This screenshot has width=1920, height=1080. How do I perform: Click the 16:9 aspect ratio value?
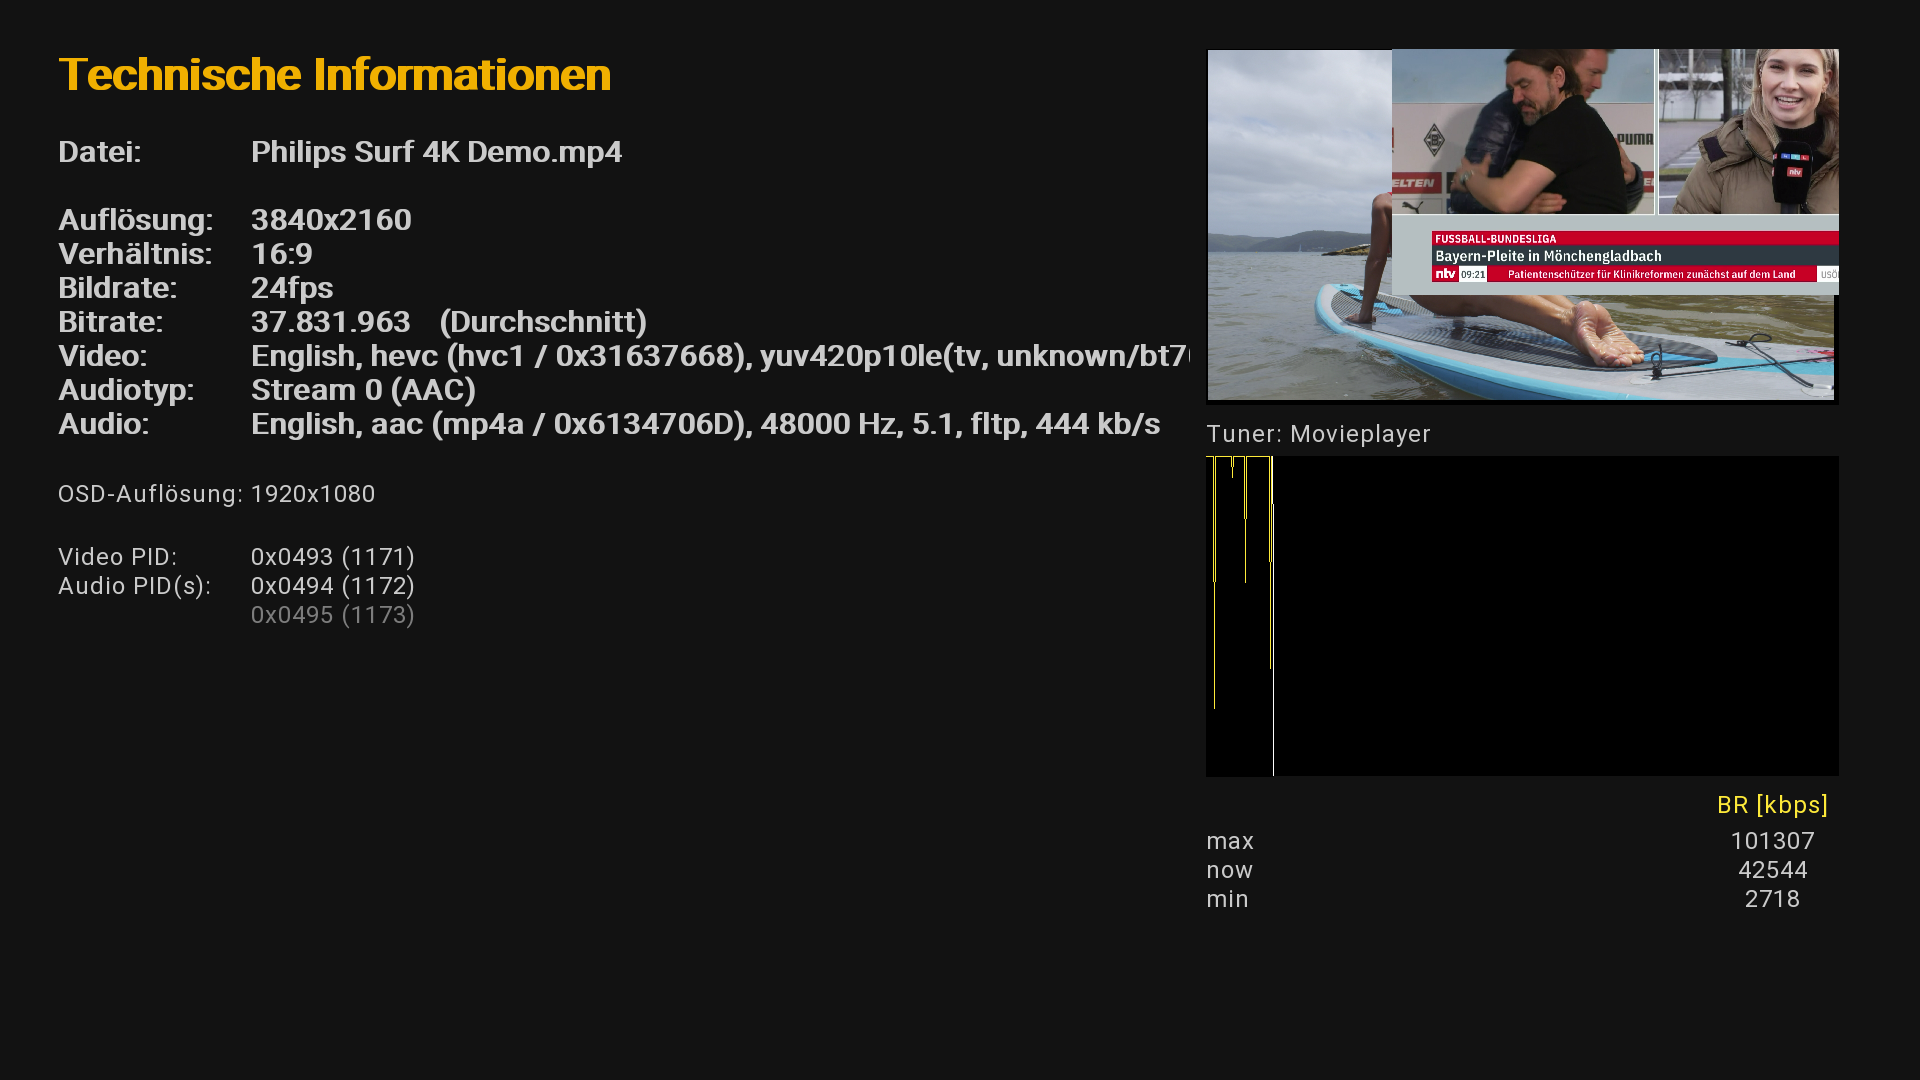tap(282, 254)
